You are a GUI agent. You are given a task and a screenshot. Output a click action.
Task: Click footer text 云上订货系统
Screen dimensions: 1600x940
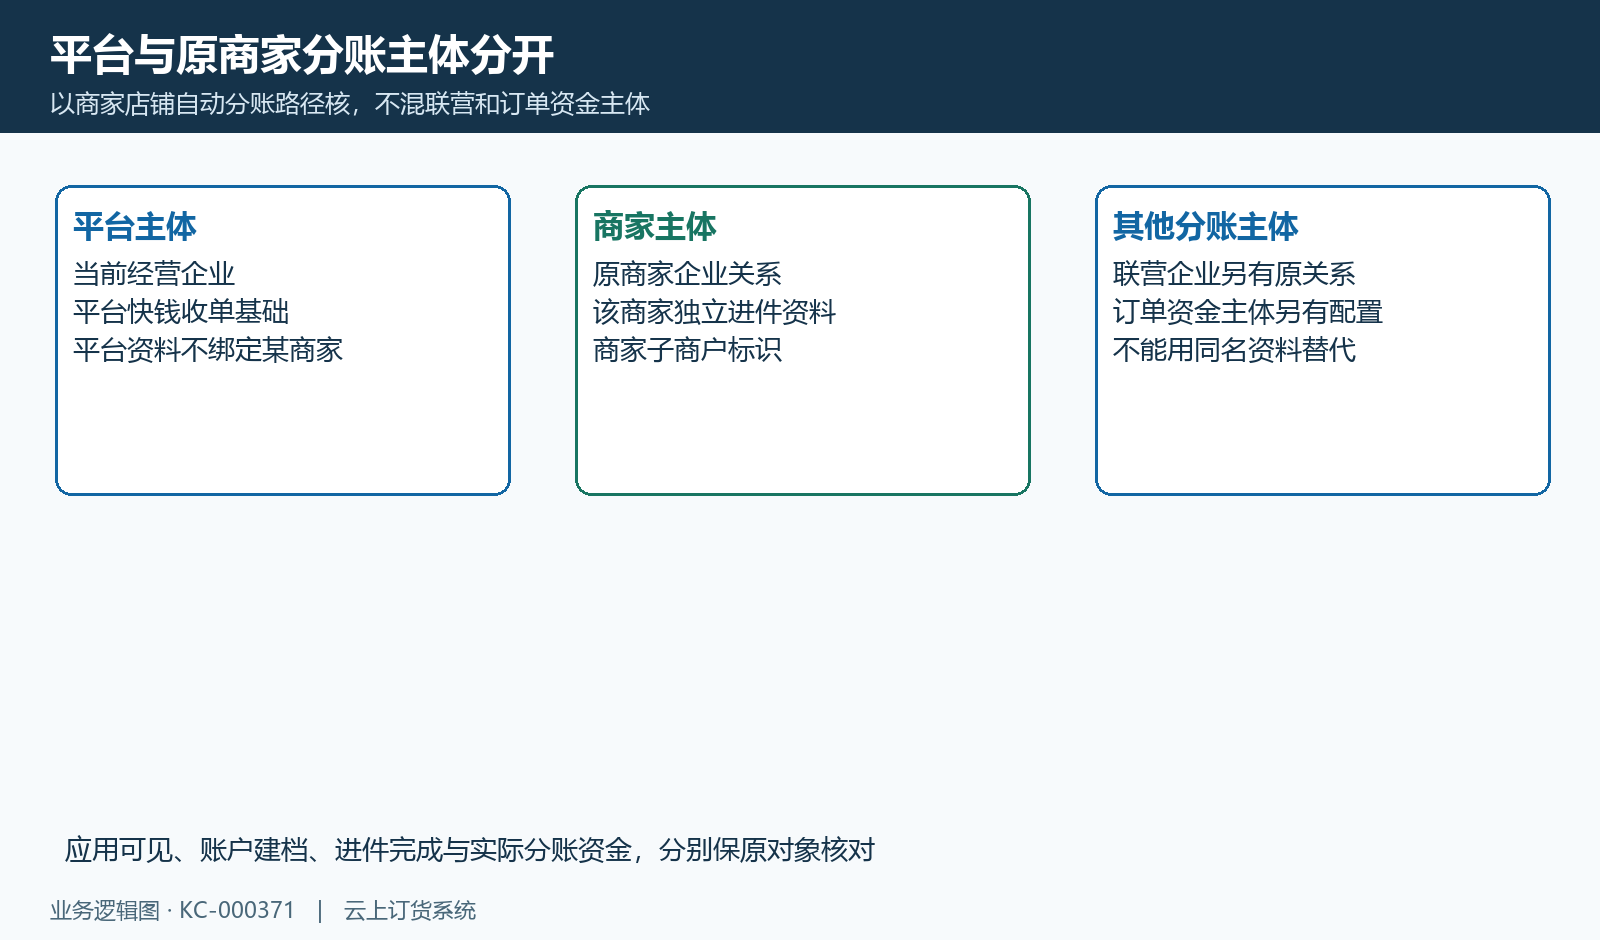[x=410, y=911]
